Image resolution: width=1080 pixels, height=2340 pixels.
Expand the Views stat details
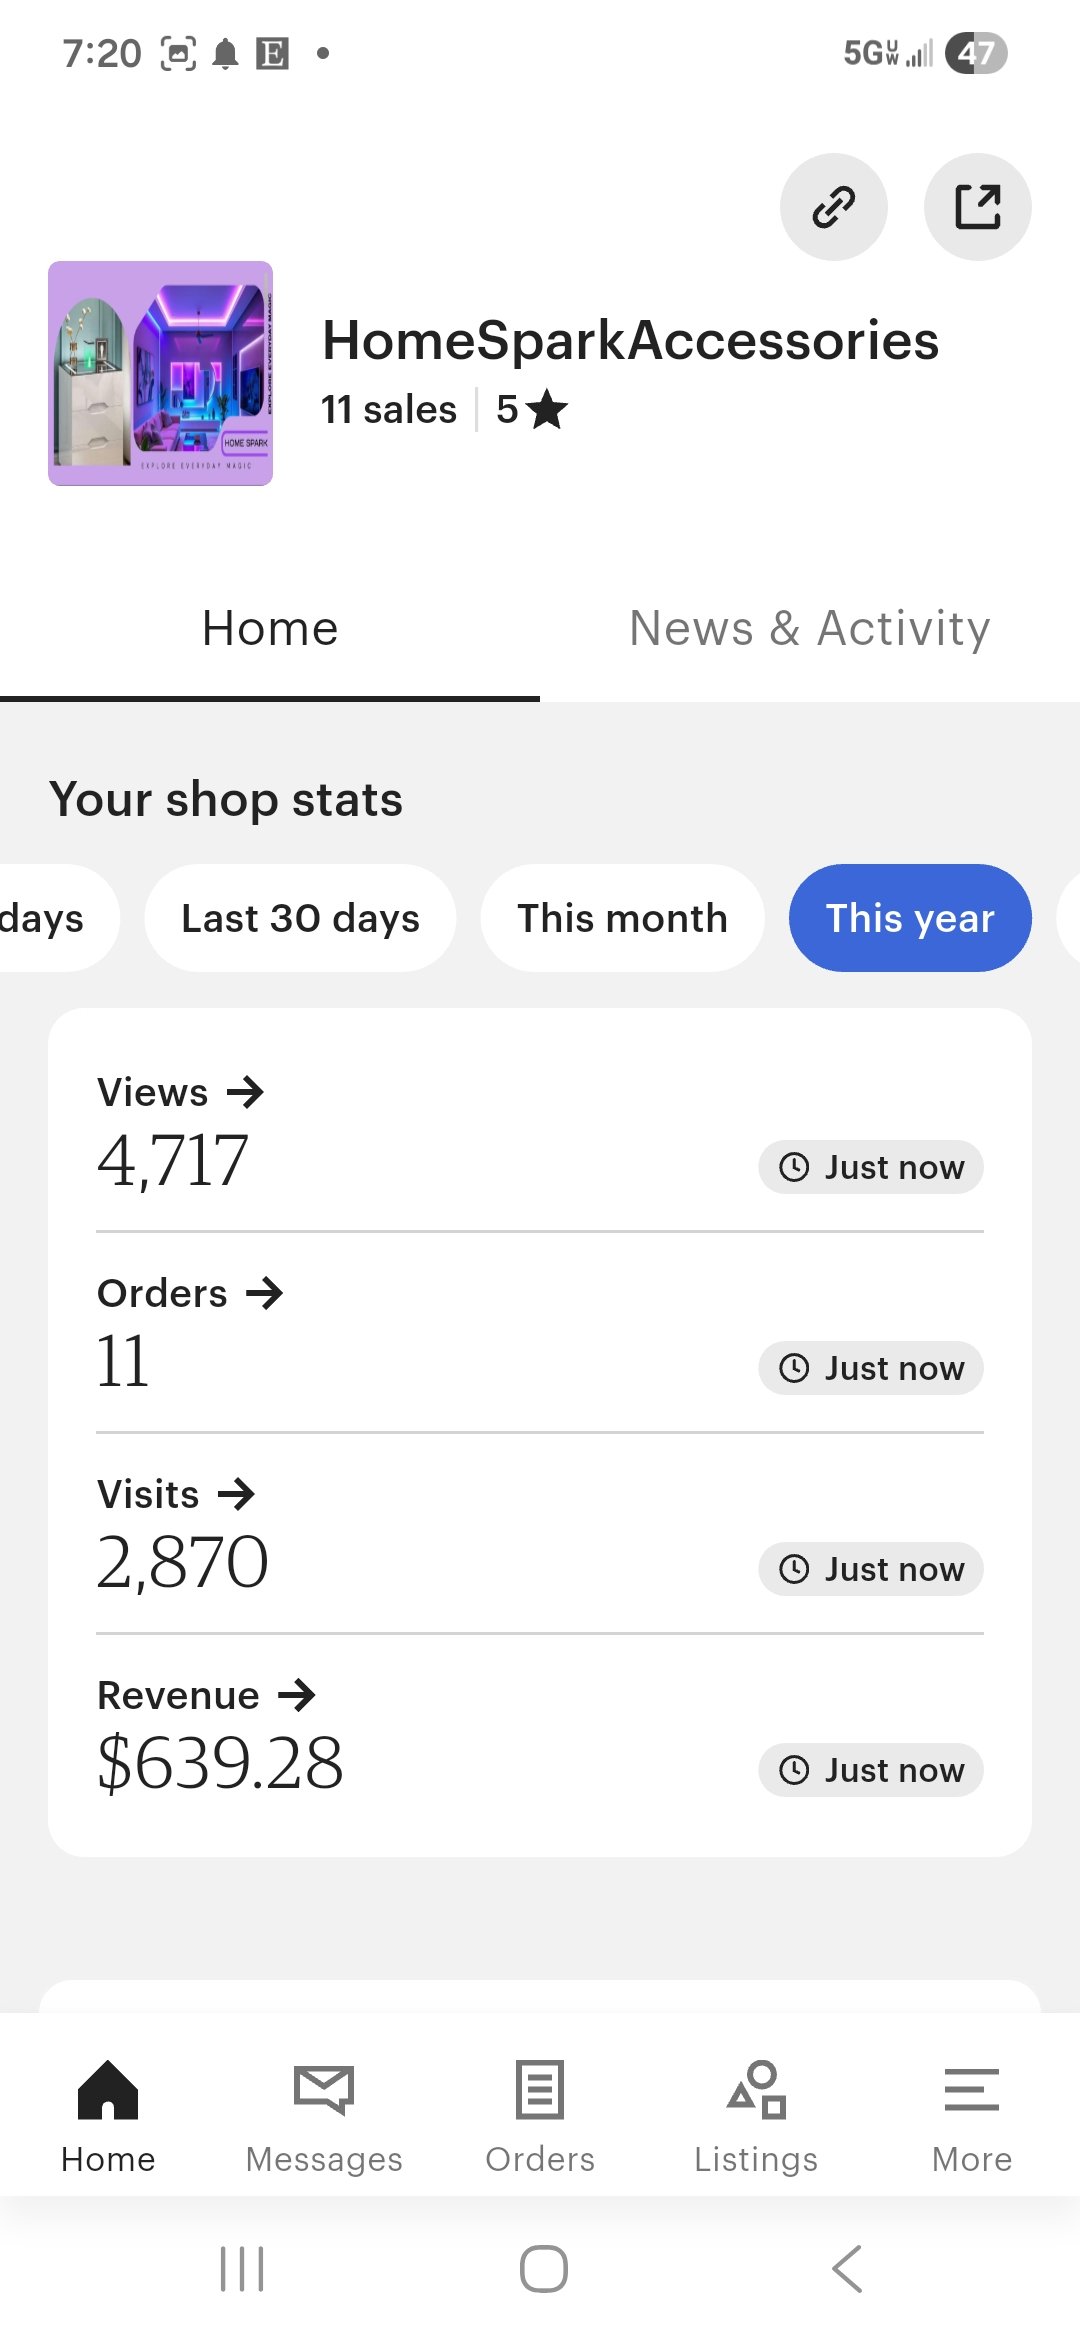(181, 1092)
